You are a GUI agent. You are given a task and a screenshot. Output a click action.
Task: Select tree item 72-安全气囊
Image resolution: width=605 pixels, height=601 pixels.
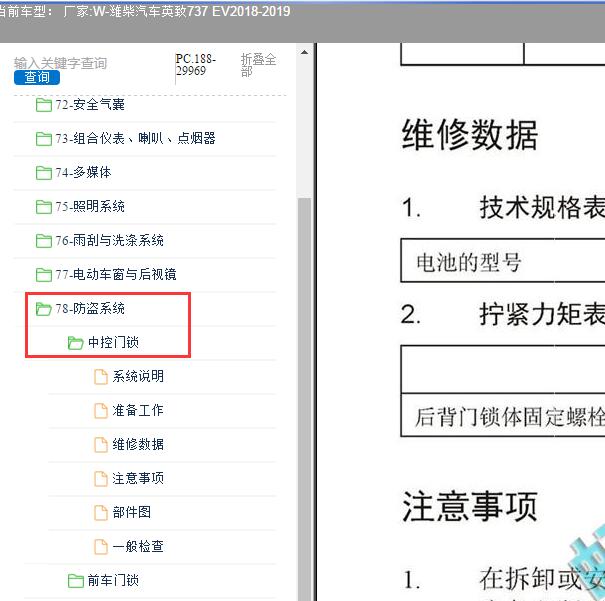[x=90, y=105]
